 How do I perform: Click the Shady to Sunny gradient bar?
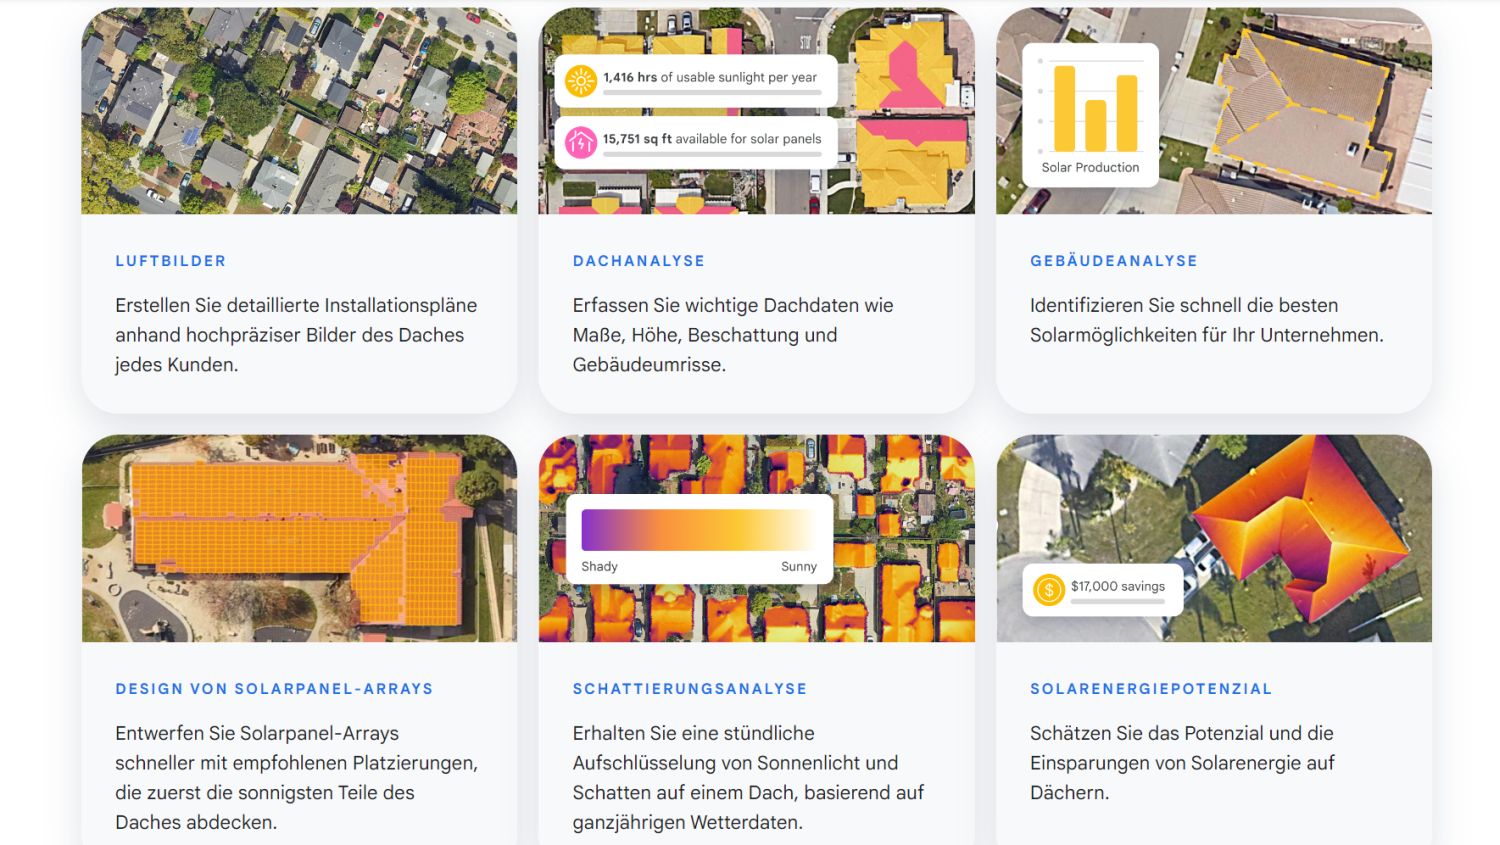click(698, 529)
